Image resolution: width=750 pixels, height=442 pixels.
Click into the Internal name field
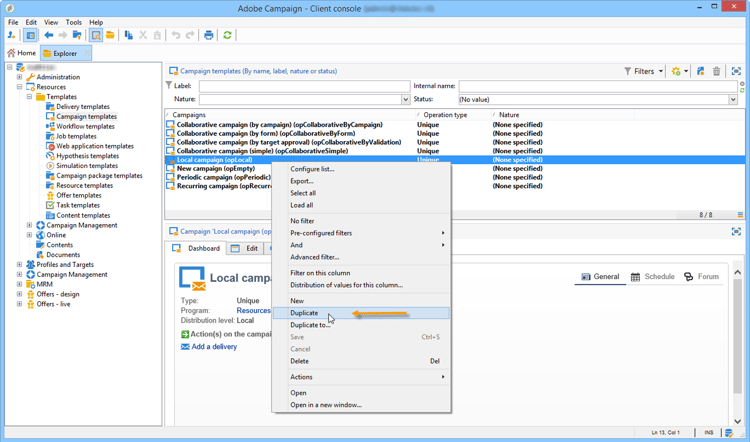point(598,86)
